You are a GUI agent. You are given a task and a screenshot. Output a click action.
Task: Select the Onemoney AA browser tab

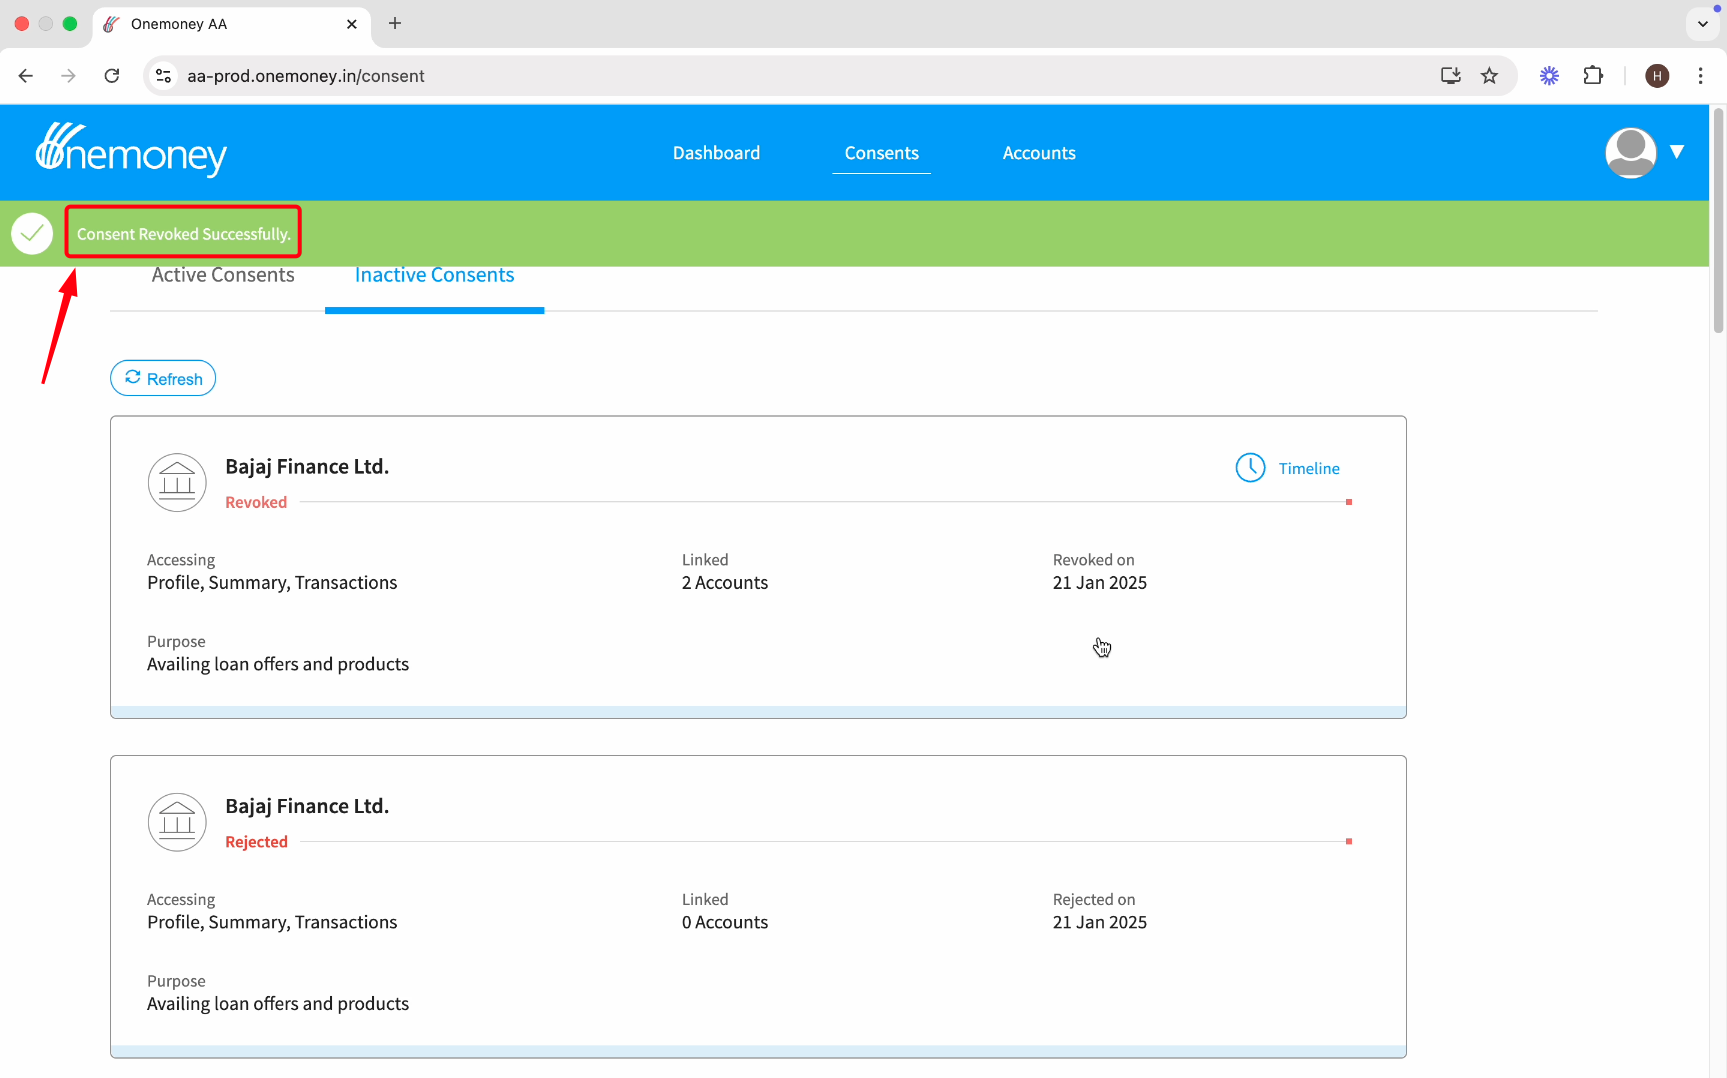(x=232, y=24)
